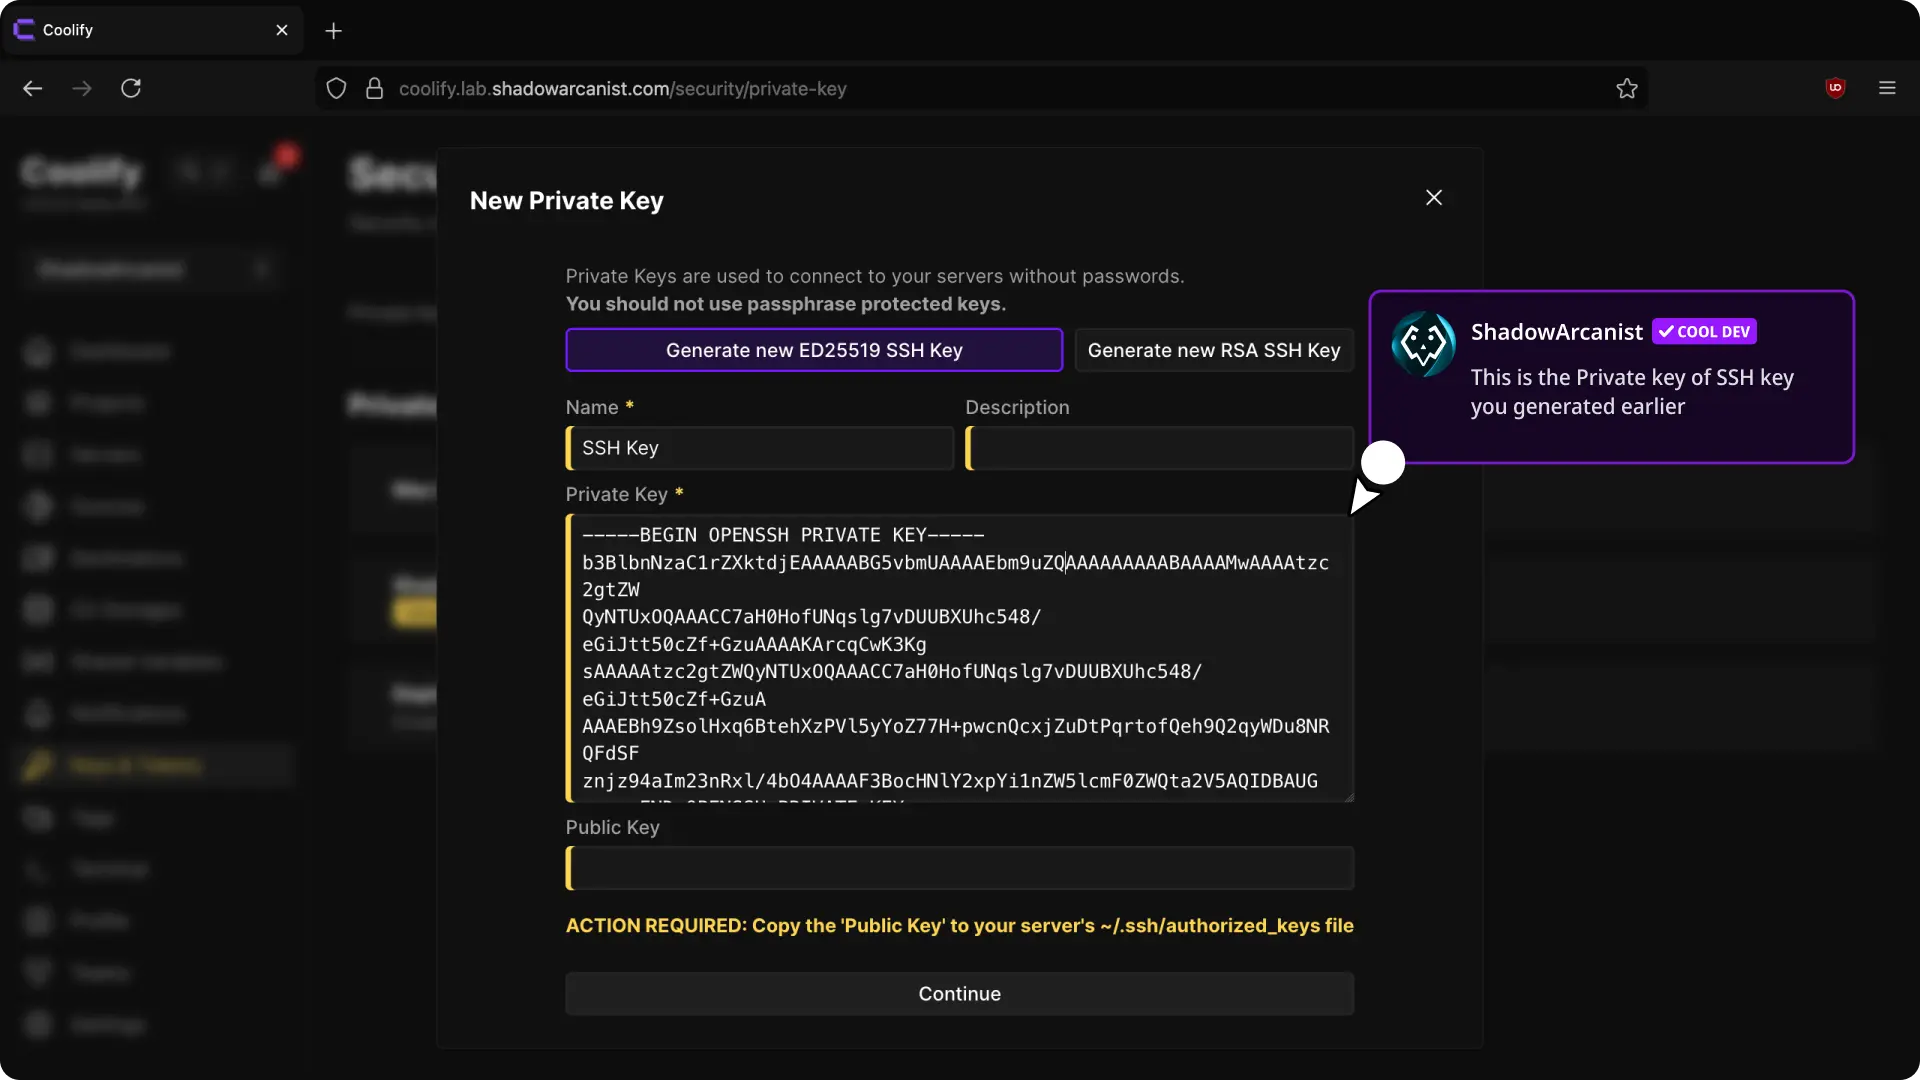Generate new RSA SSH Key

1213,350
